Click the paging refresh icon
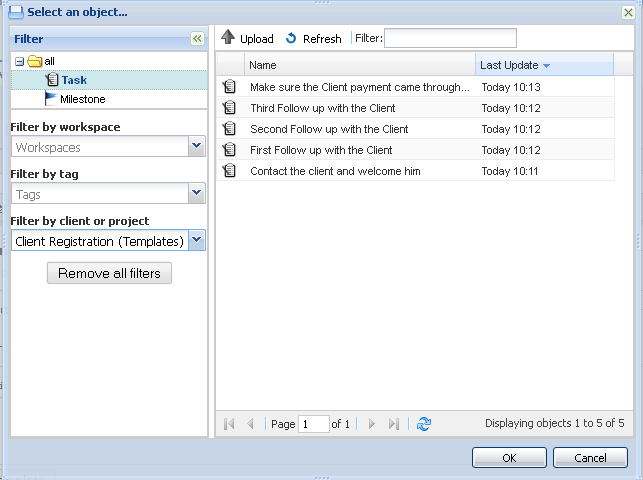The width and height of the screenshot is (643, 480). tap(424, 424)
